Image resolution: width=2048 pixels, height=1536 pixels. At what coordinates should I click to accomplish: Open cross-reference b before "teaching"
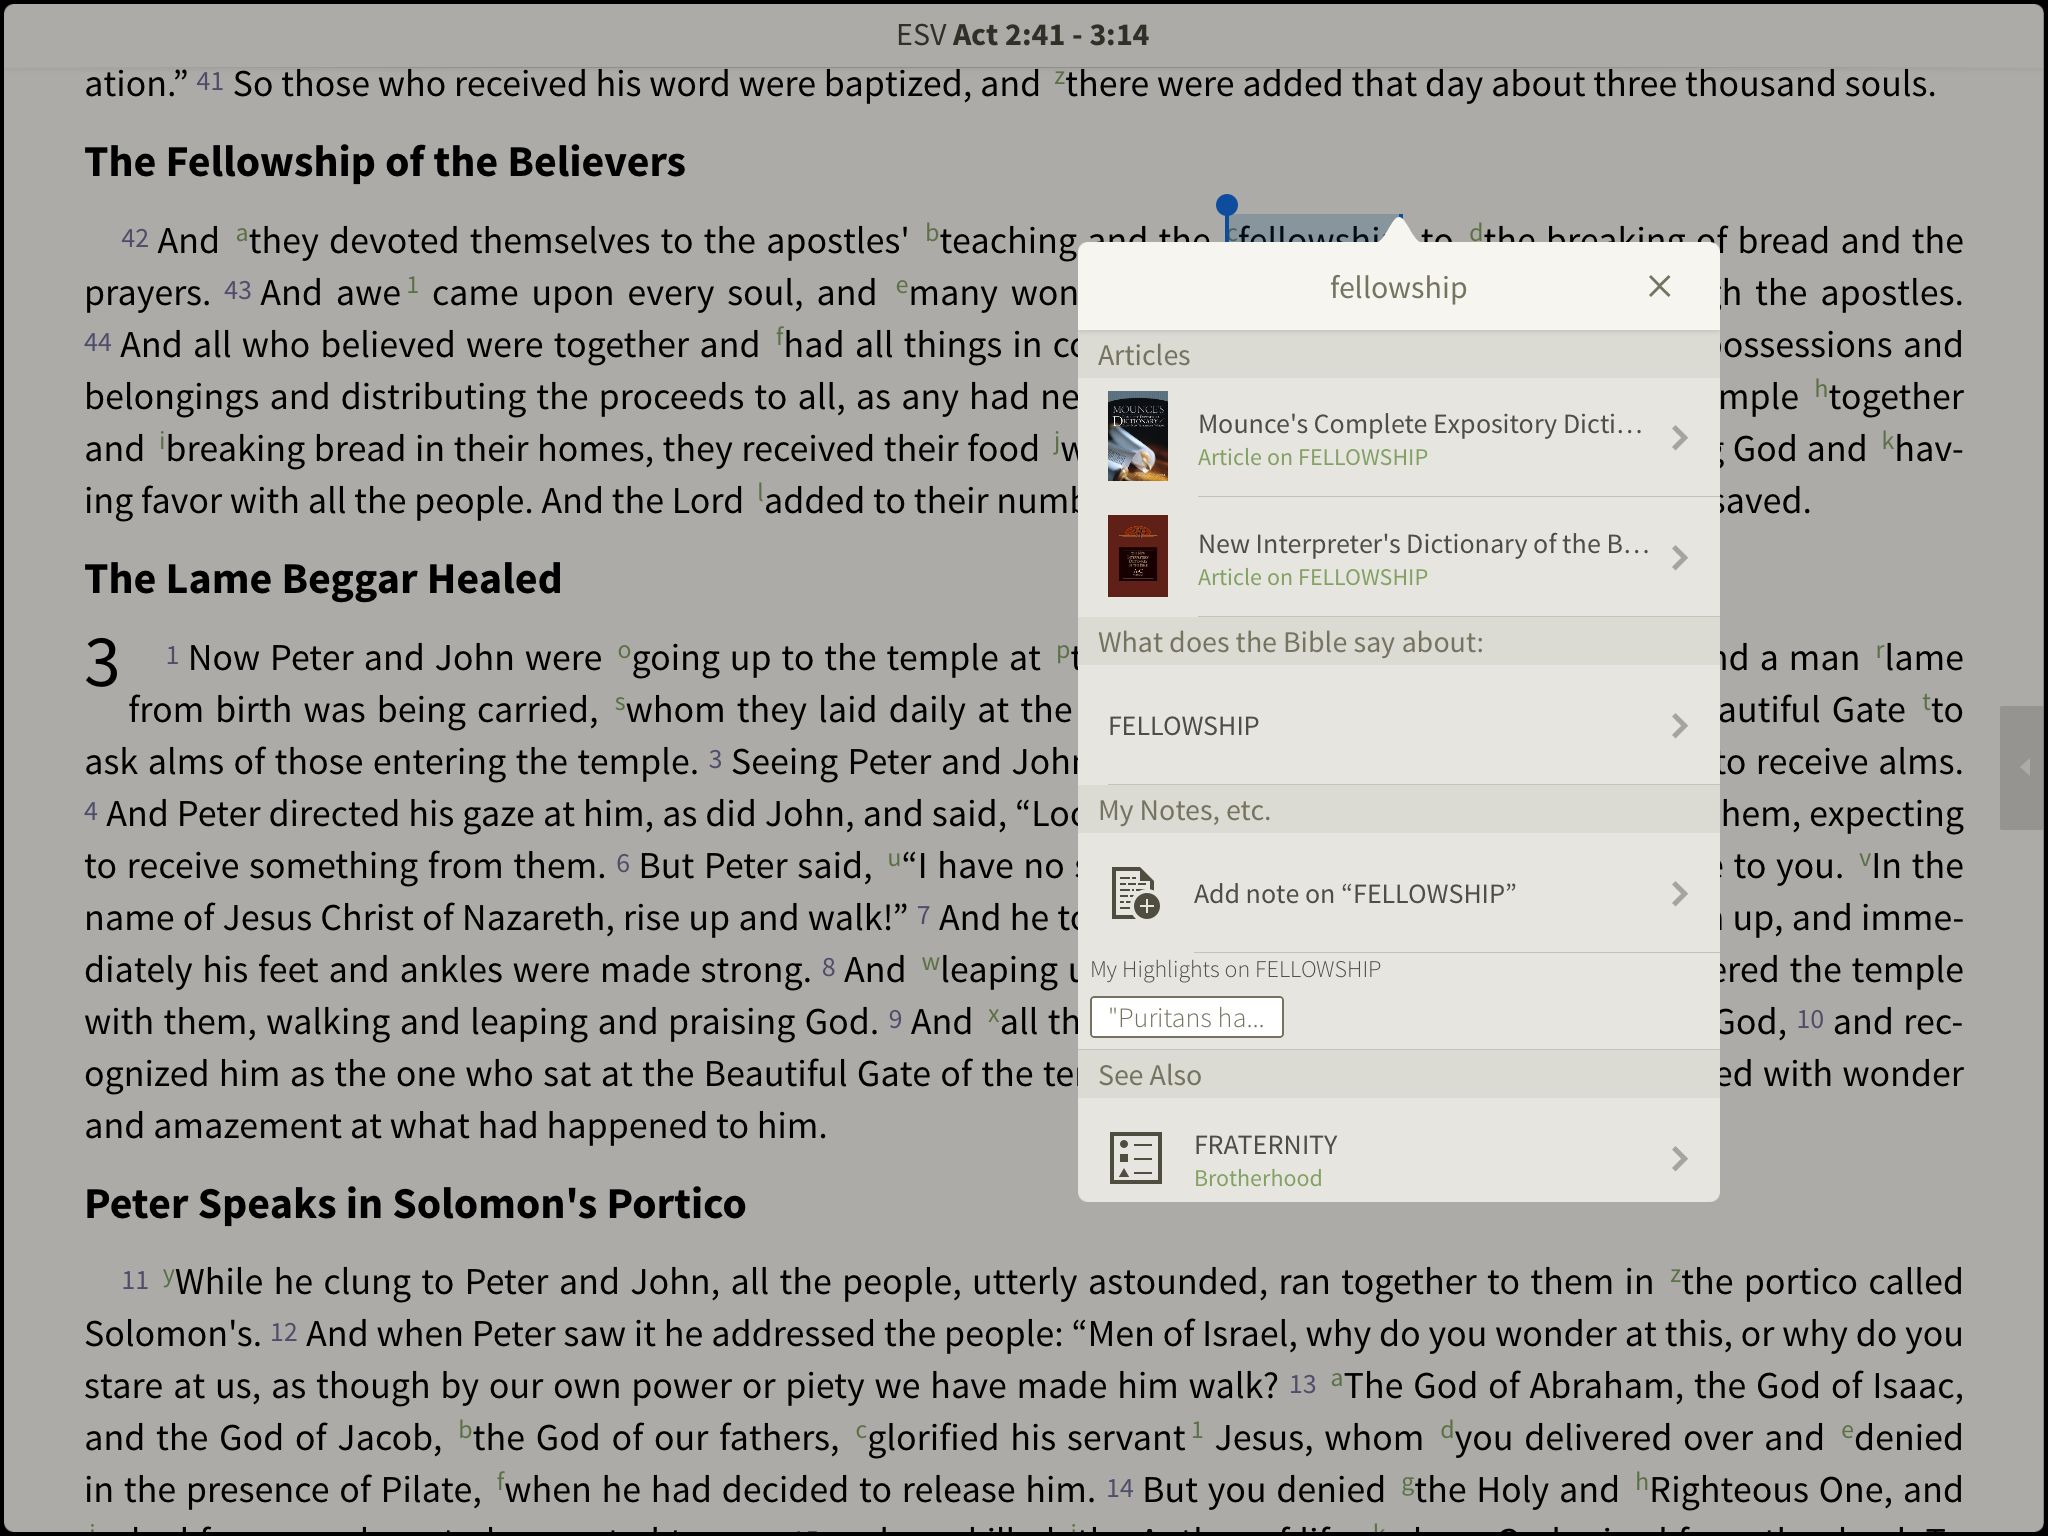(932, 232)
